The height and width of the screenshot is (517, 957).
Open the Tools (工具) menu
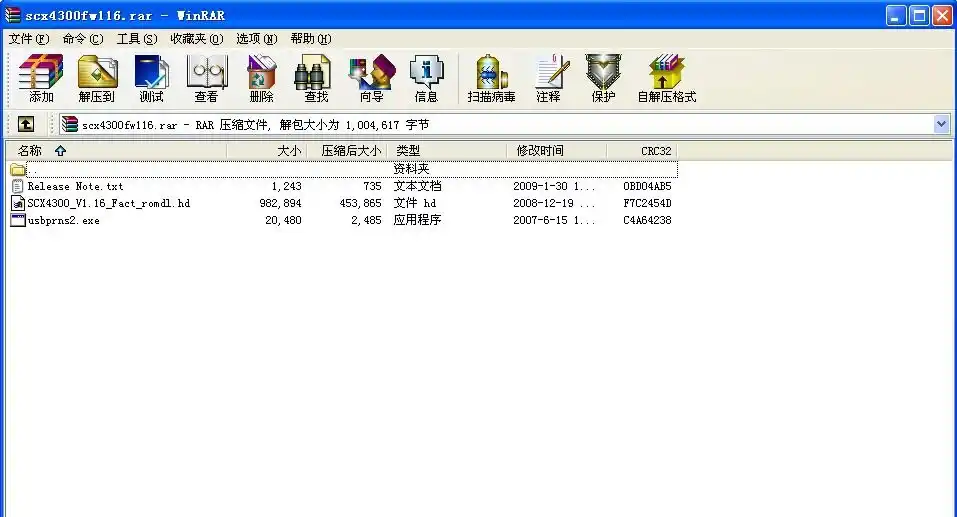click(x=137, y=39)
